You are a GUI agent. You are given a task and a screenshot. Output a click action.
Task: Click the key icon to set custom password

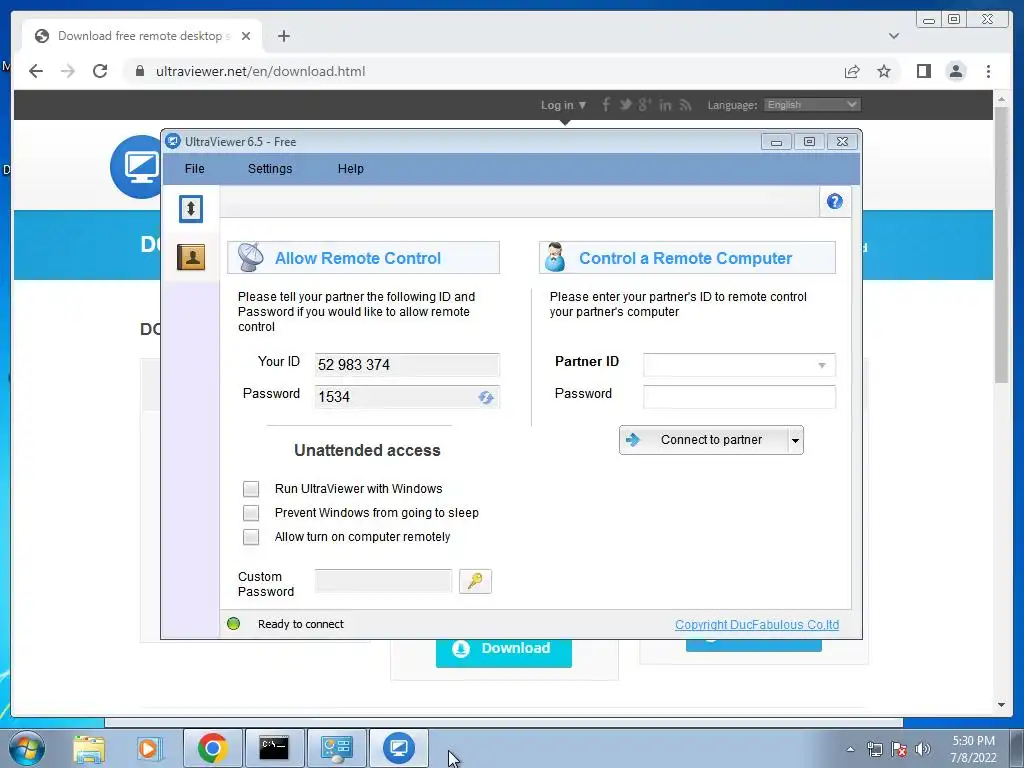475,581
